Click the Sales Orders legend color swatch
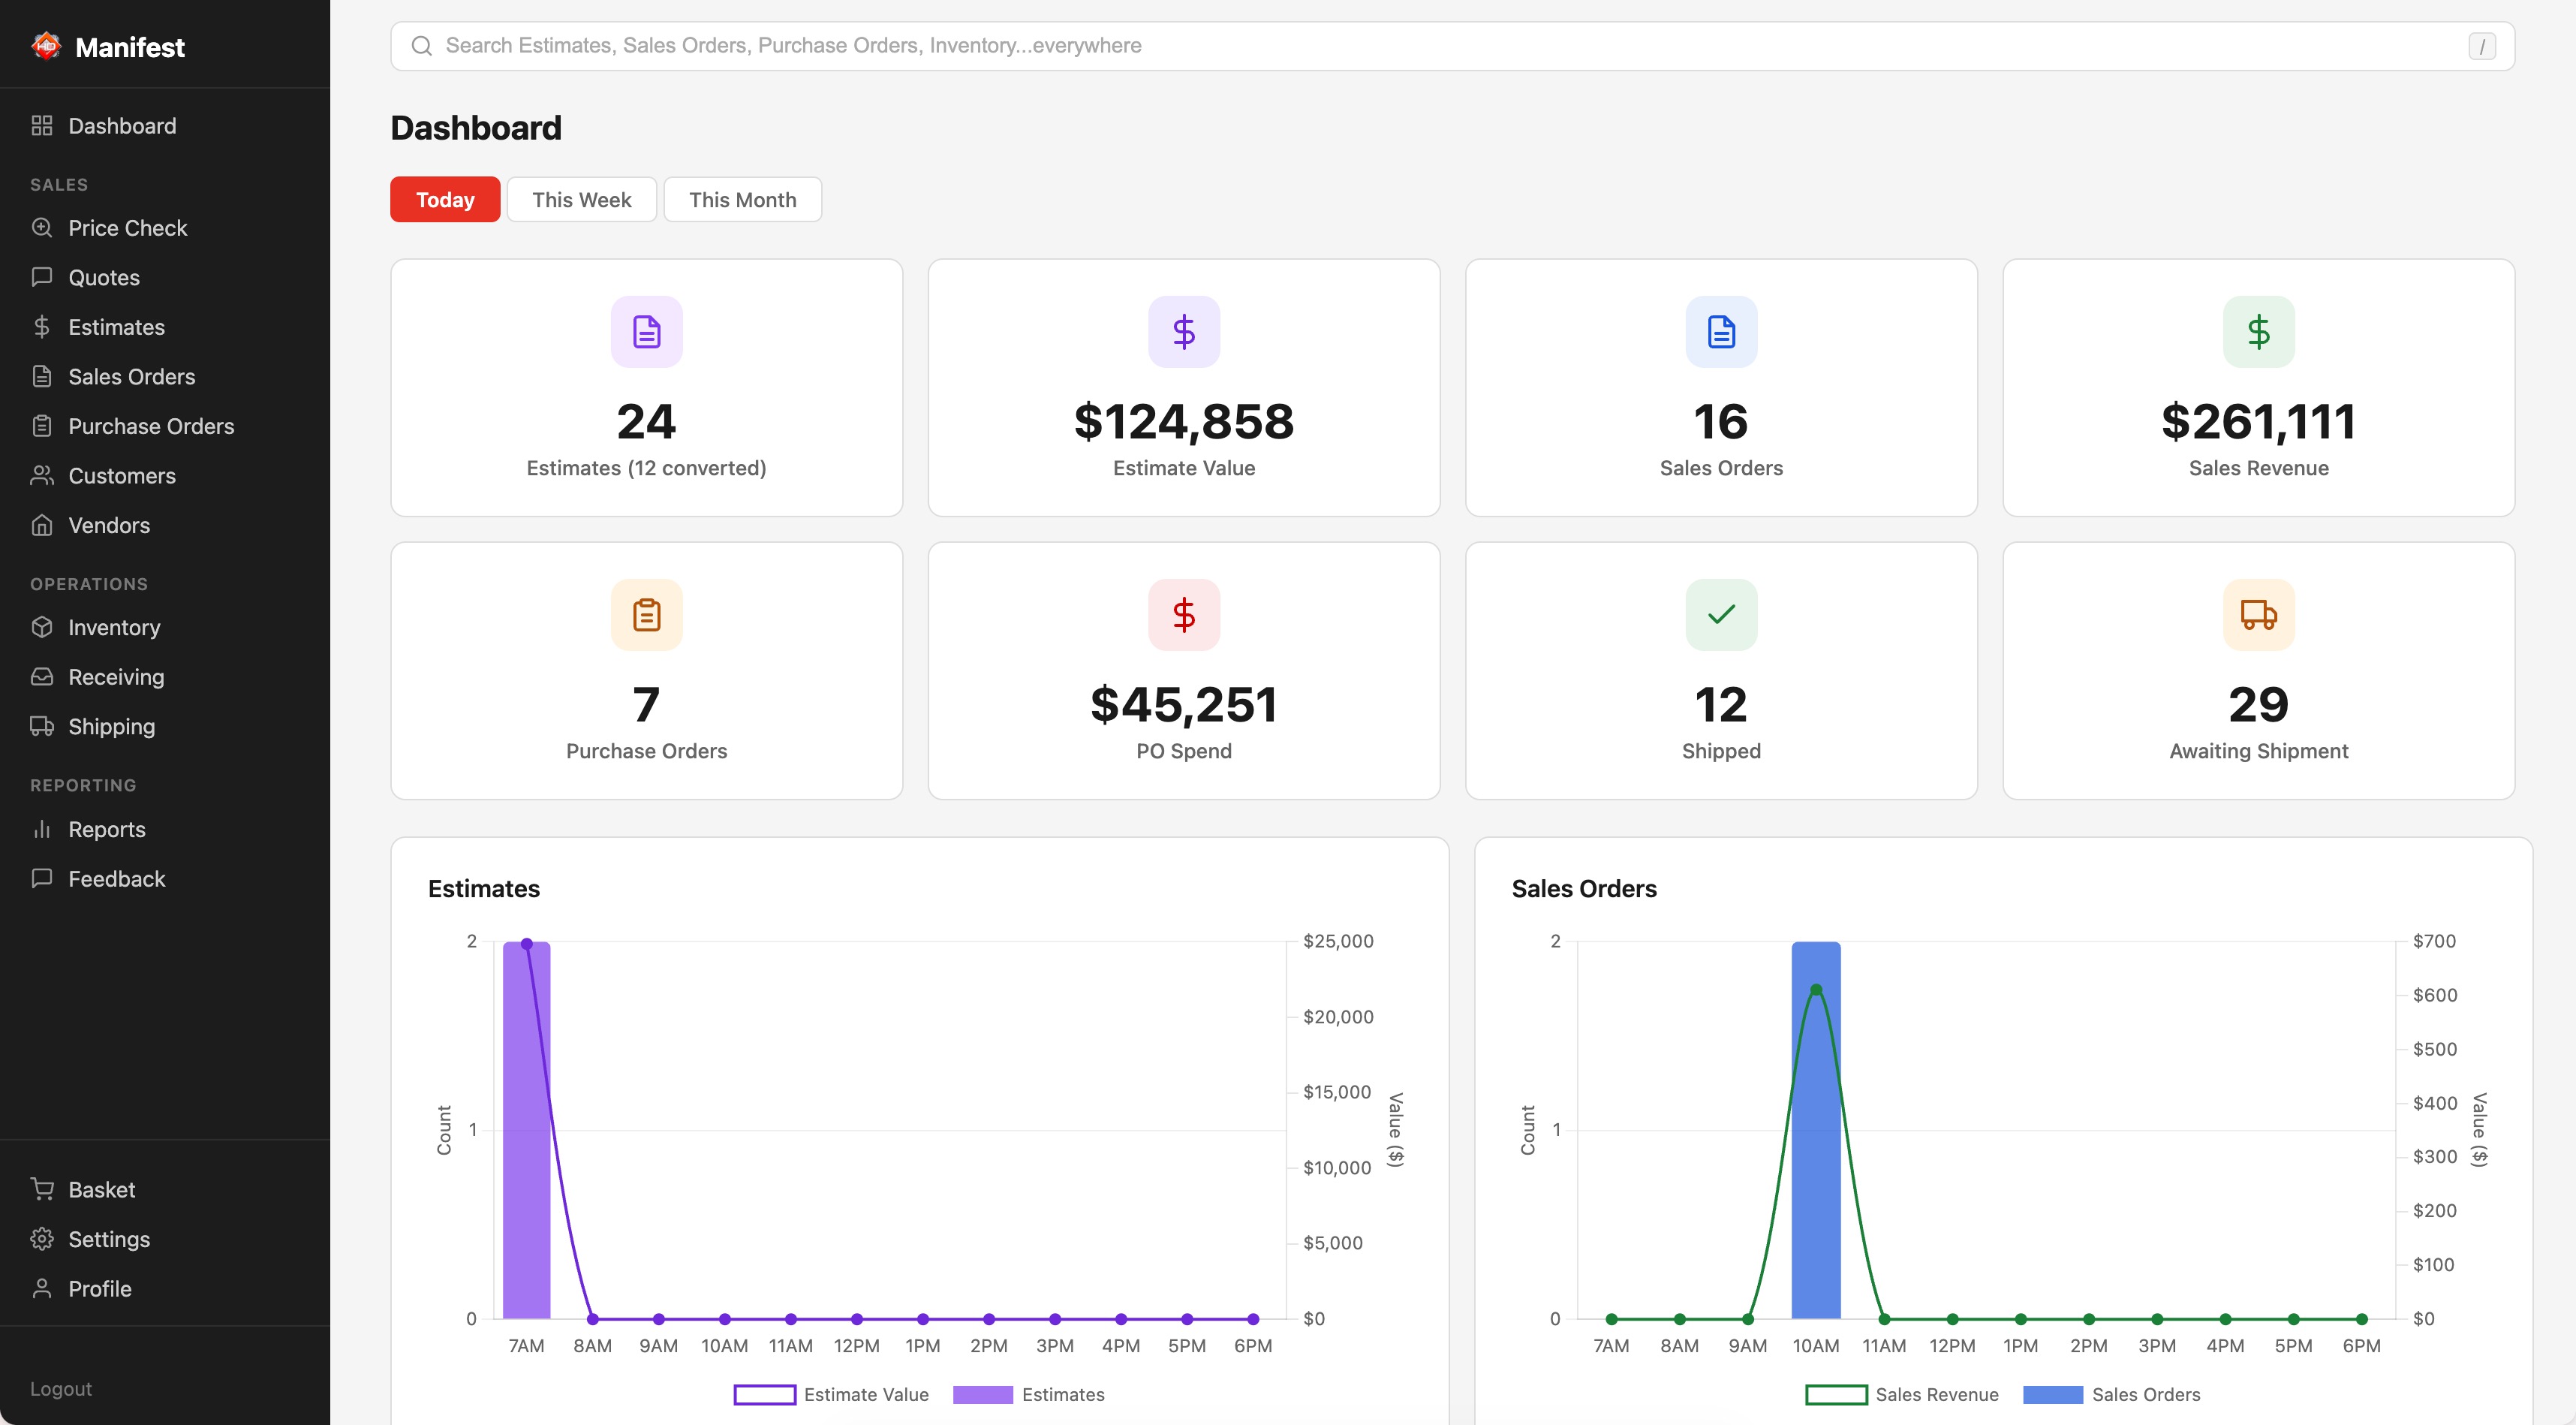Screen dimensions: 2576x1425 coord(2053,1394)
